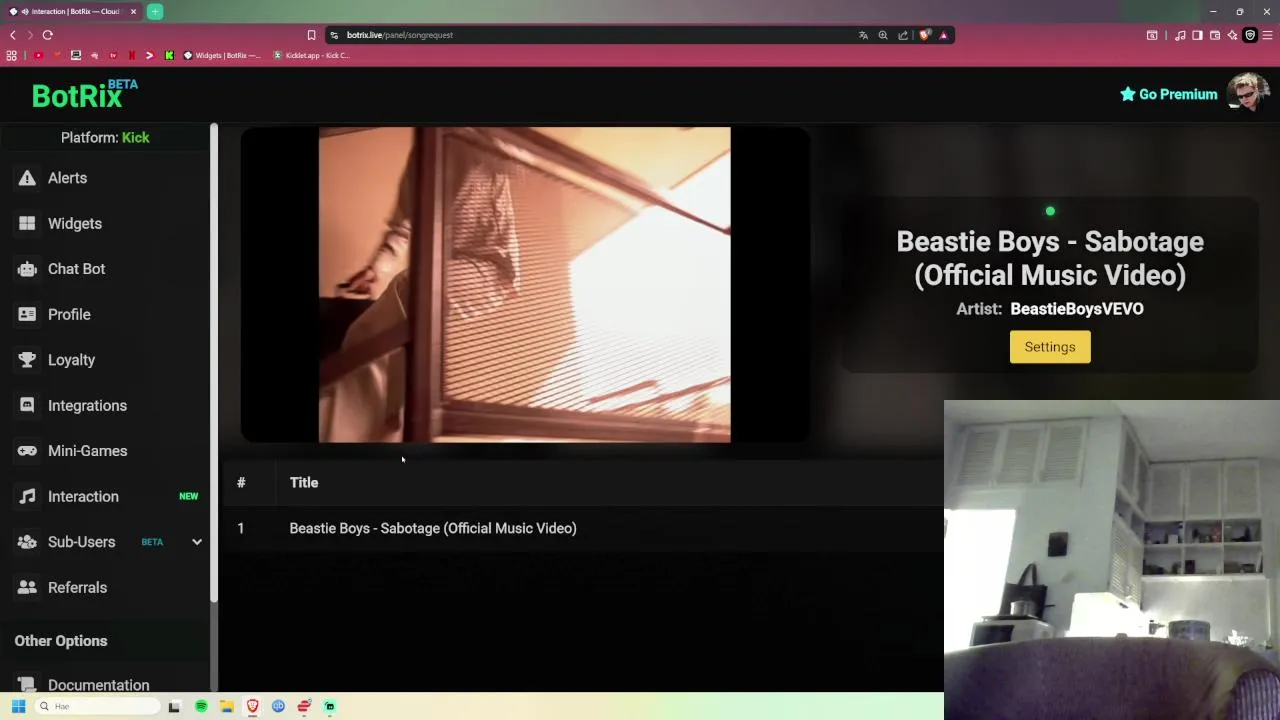Image resolution: width=1280 pixels, height=720 pixels.
Task: Open the site settings icon in address bar
Action: 335,35
